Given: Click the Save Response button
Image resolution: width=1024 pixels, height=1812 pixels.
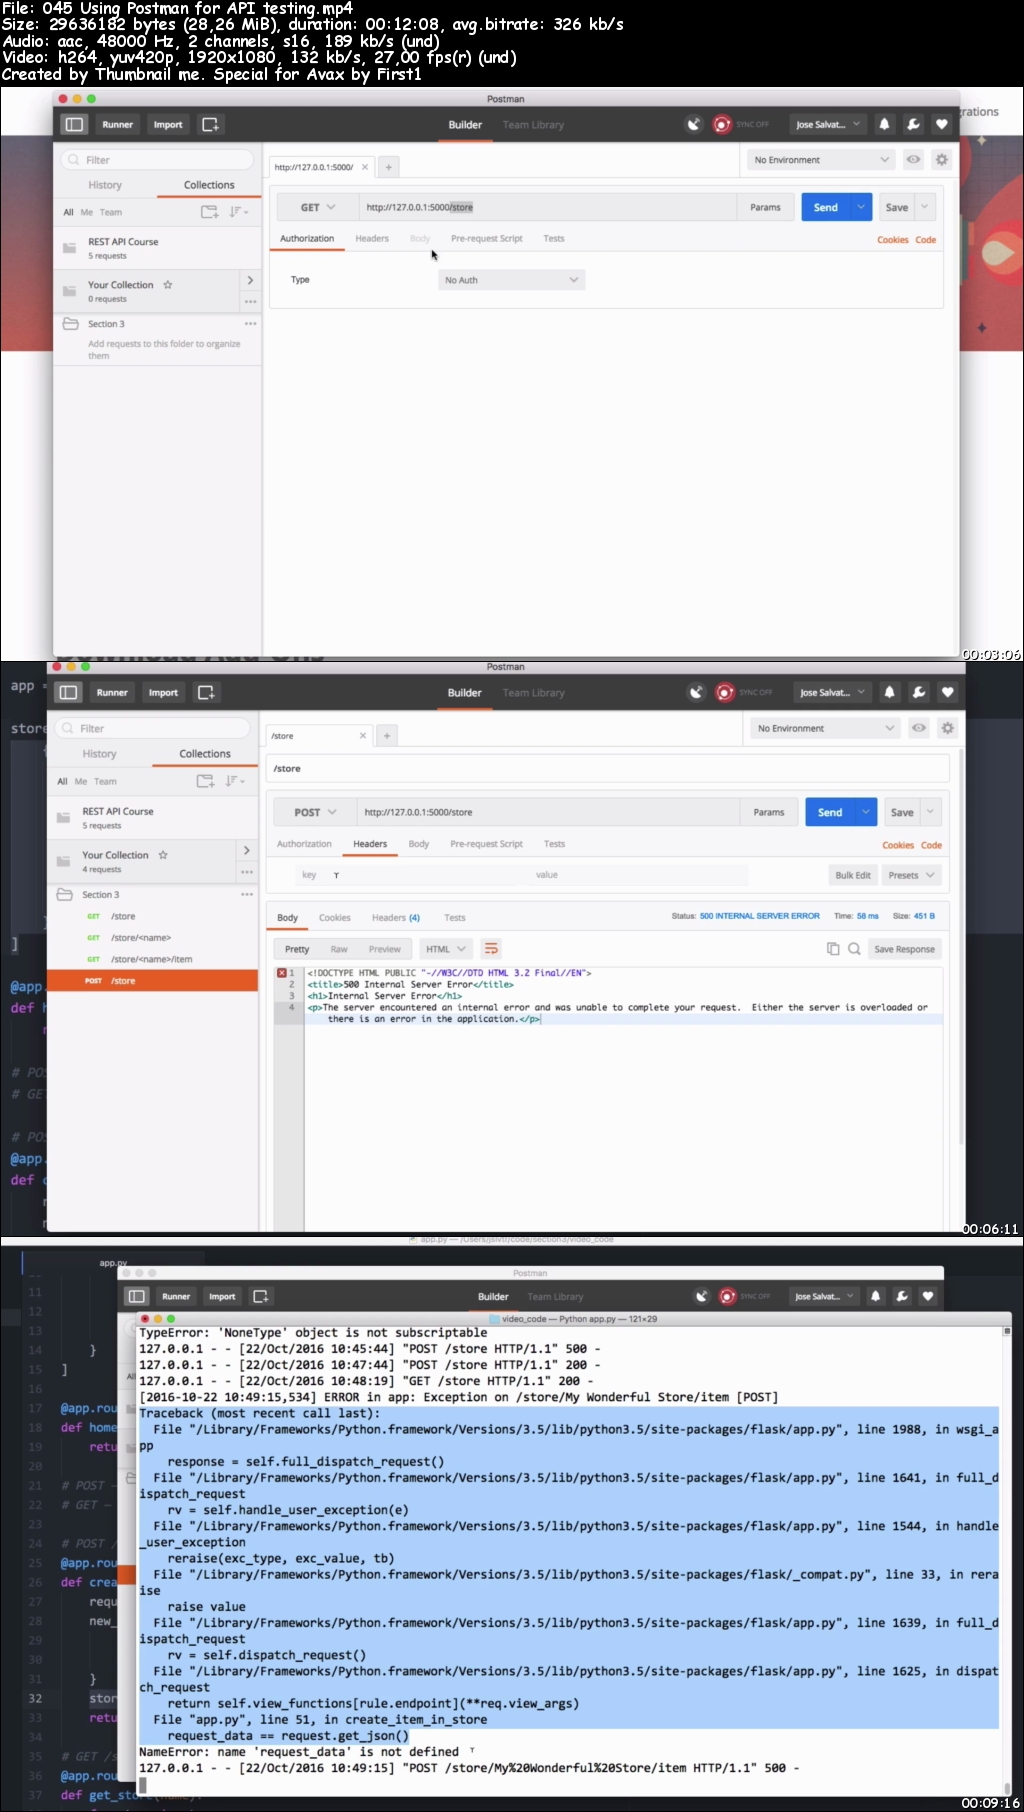Looking at the screenshot, I should tap(904, 949).
